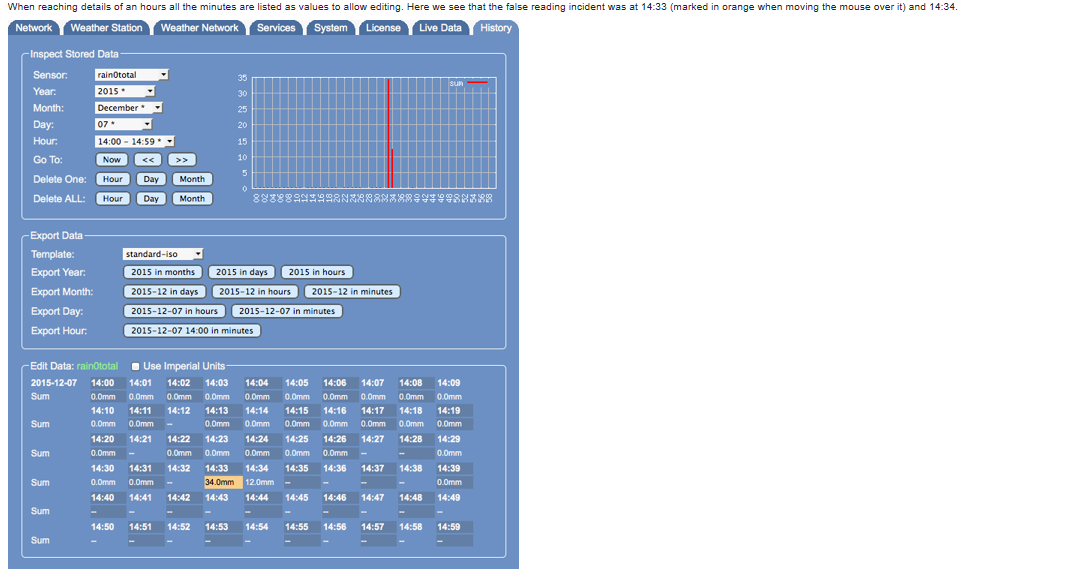Click the 14:50 time header

click(103, 527)
